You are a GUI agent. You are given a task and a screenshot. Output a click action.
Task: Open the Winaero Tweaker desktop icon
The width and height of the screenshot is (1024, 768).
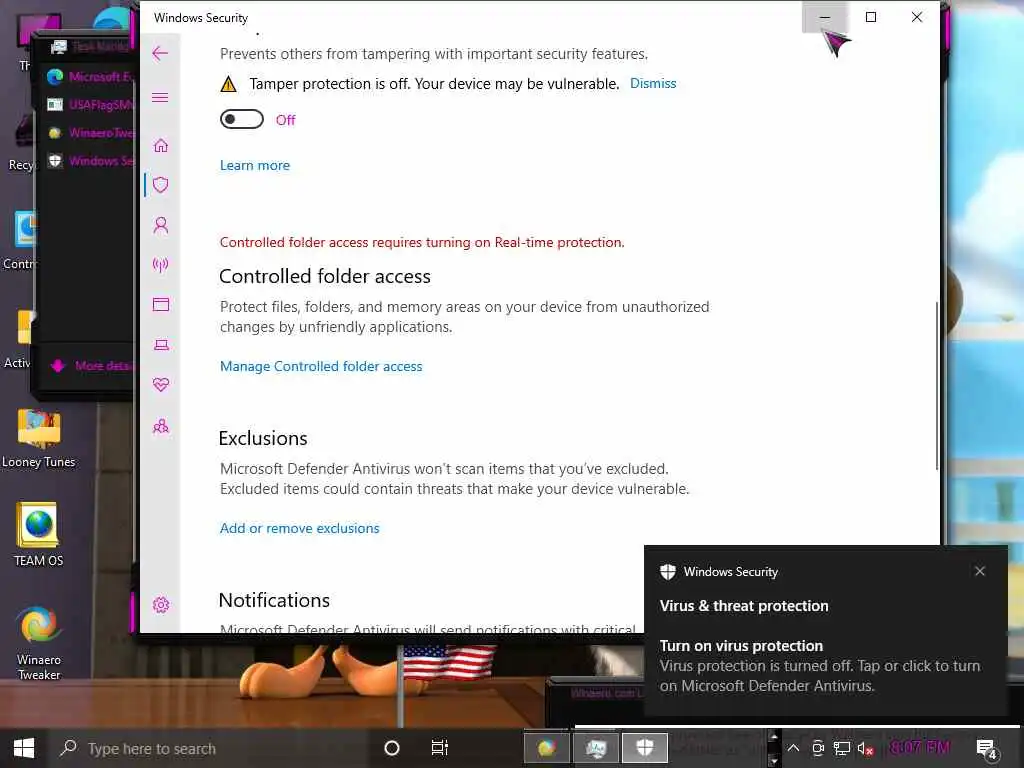[39, 643]
